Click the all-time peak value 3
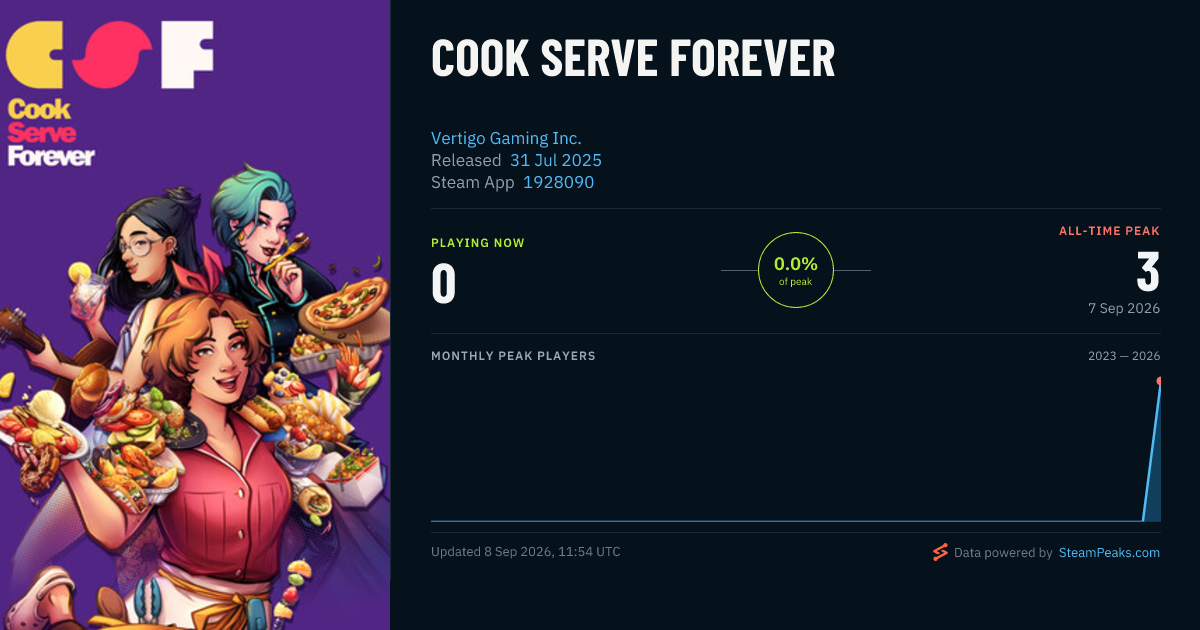This screenshot has width=1200, height=630. click(1148, 273)
